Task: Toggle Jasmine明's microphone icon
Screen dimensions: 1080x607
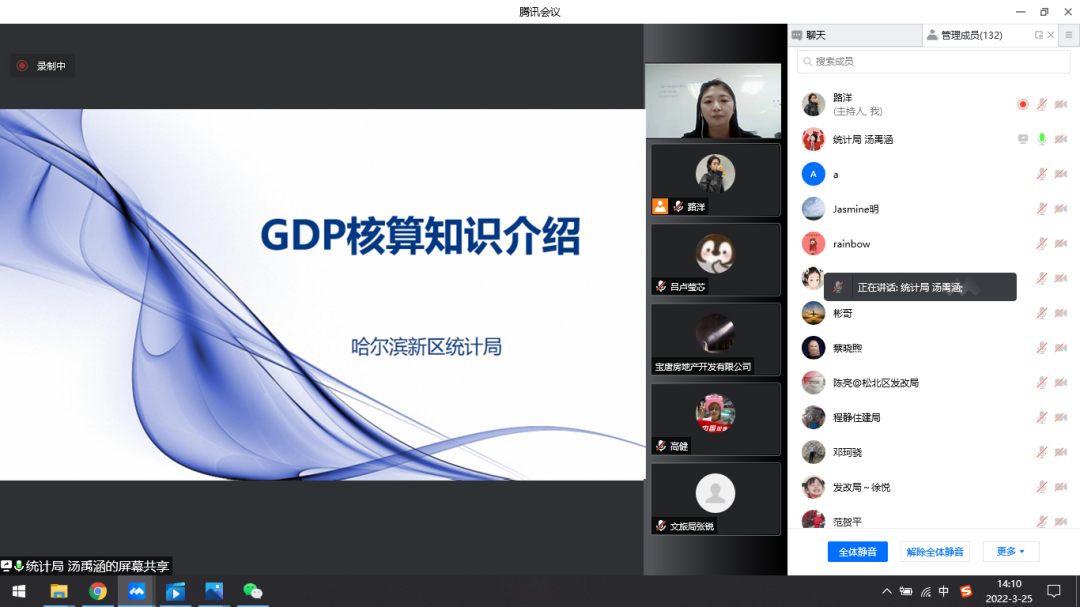Action: [1042, 208]
